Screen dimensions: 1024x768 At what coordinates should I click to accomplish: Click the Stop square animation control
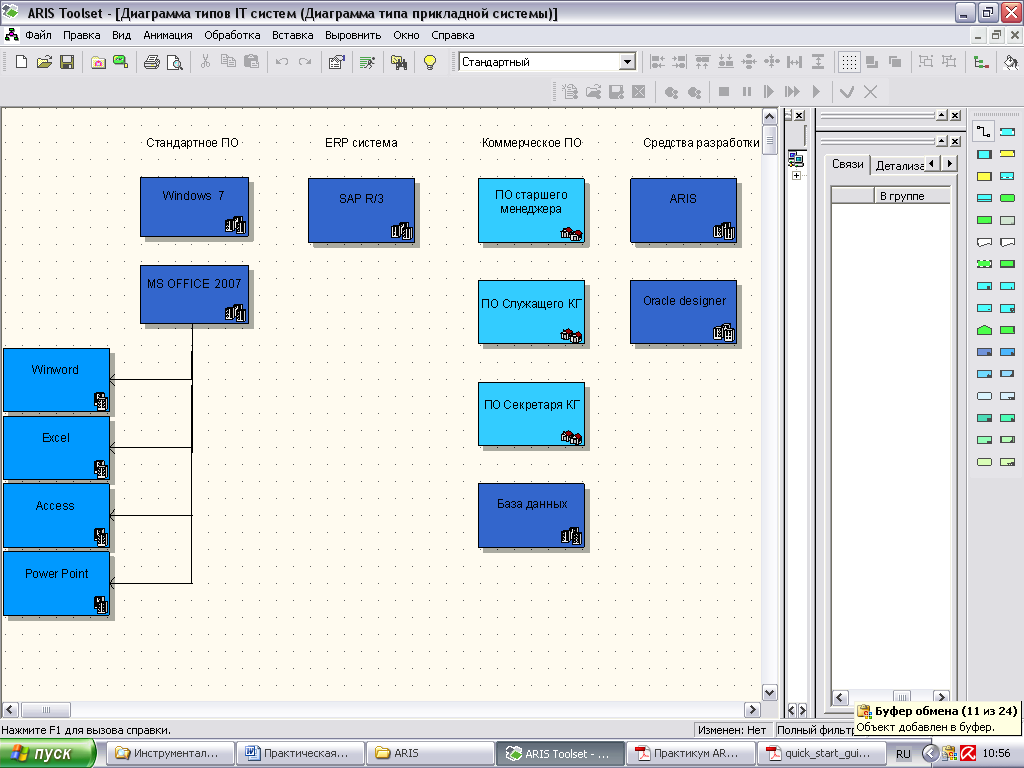(x=724, y=91)
